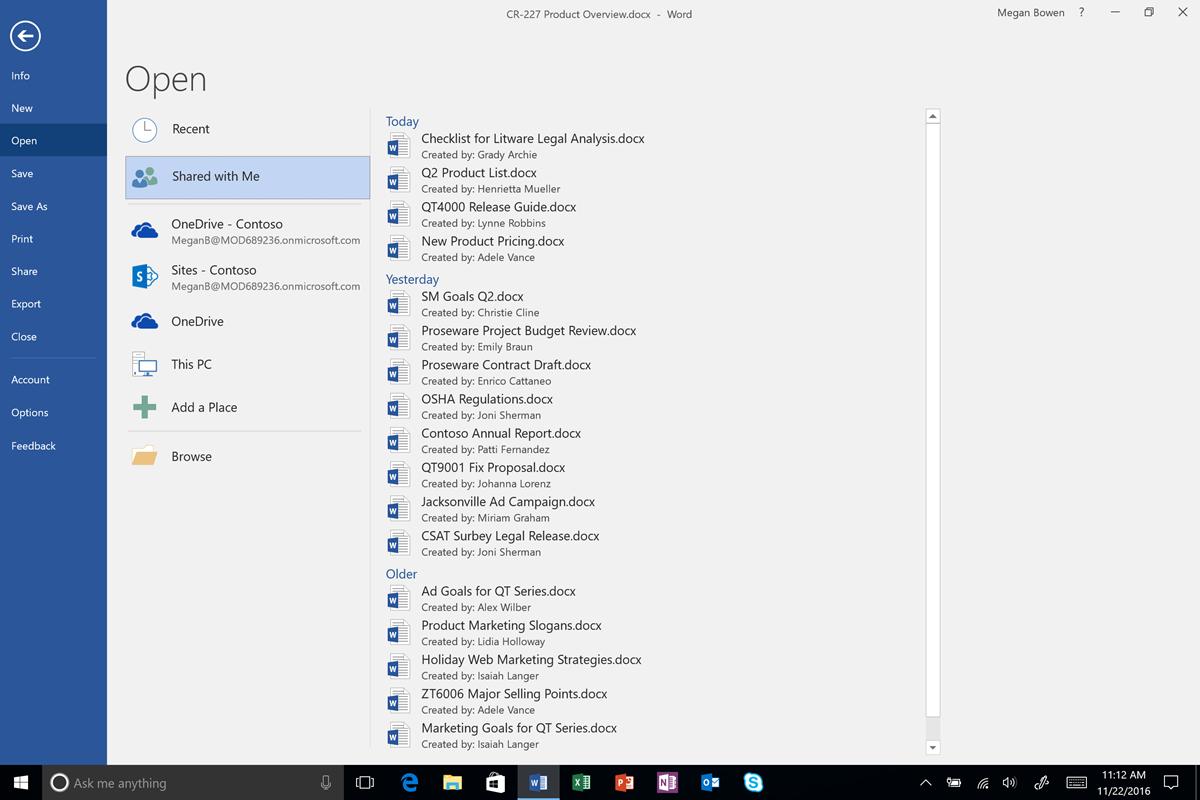Viewport: 1200px width, 800px height.
Task: Open Proseware Contract Draft.docx
Action: 506,365
